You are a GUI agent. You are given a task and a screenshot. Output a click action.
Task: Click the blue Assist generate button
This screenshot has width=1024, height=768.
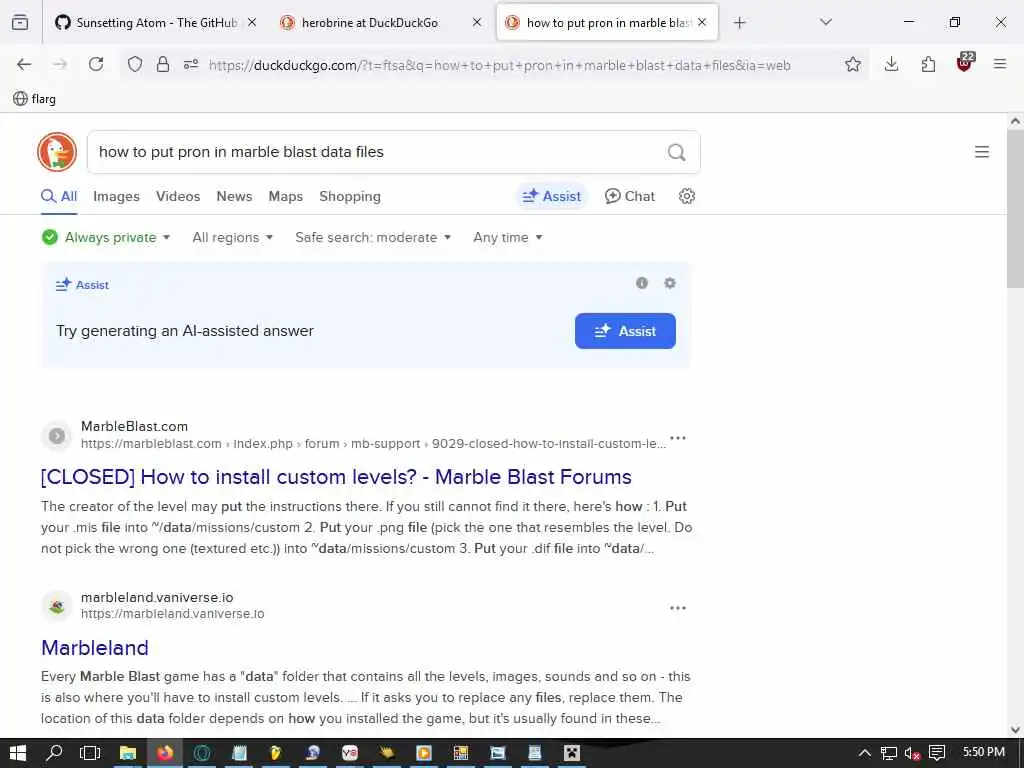[x=625, y=331]
